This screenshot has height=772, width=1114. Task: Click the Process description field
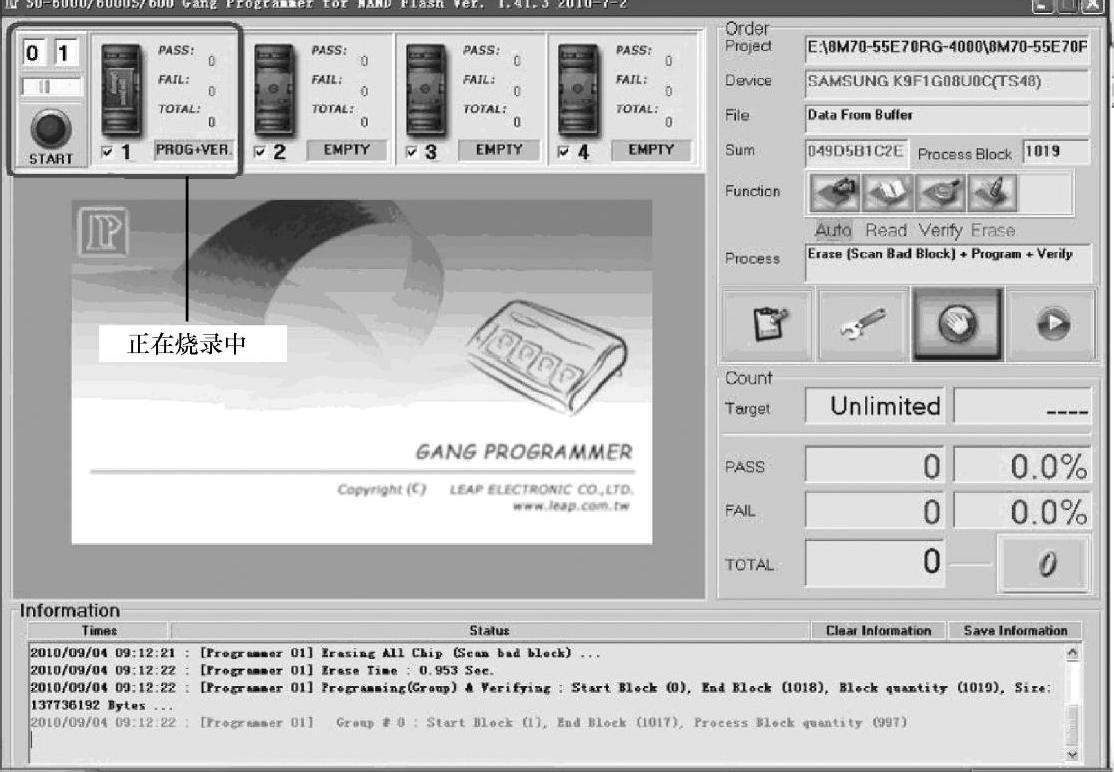(x=948, y=262)
